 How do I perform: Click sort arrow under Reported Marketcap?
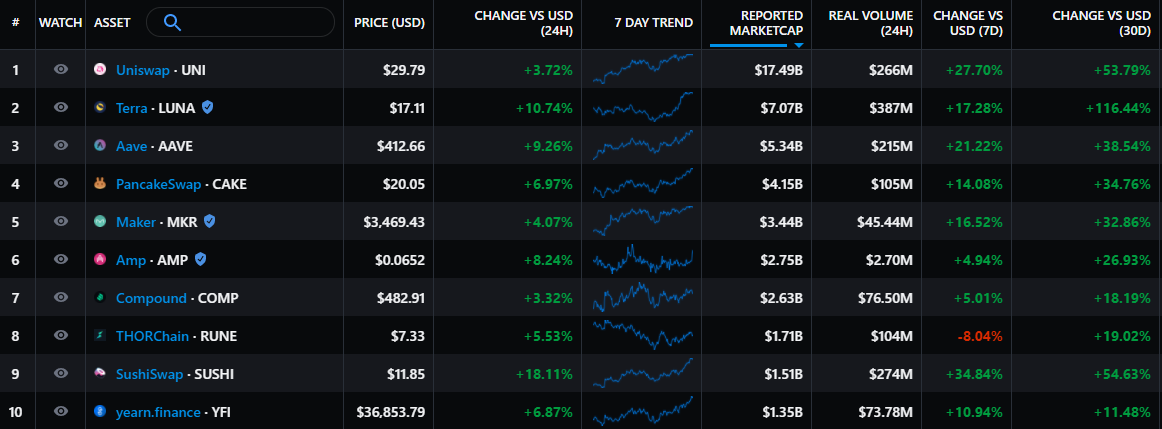[x=799, y=45]
